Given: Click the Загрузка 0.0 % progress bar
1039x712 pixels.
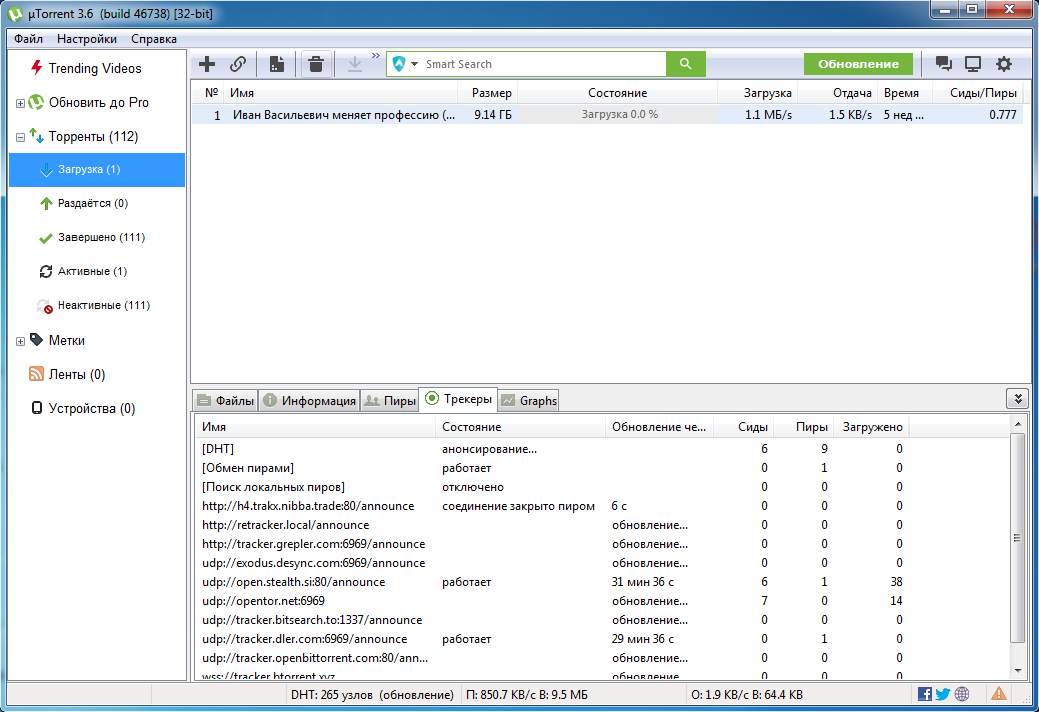Looking at the screenshot, I should click(620, 115).
